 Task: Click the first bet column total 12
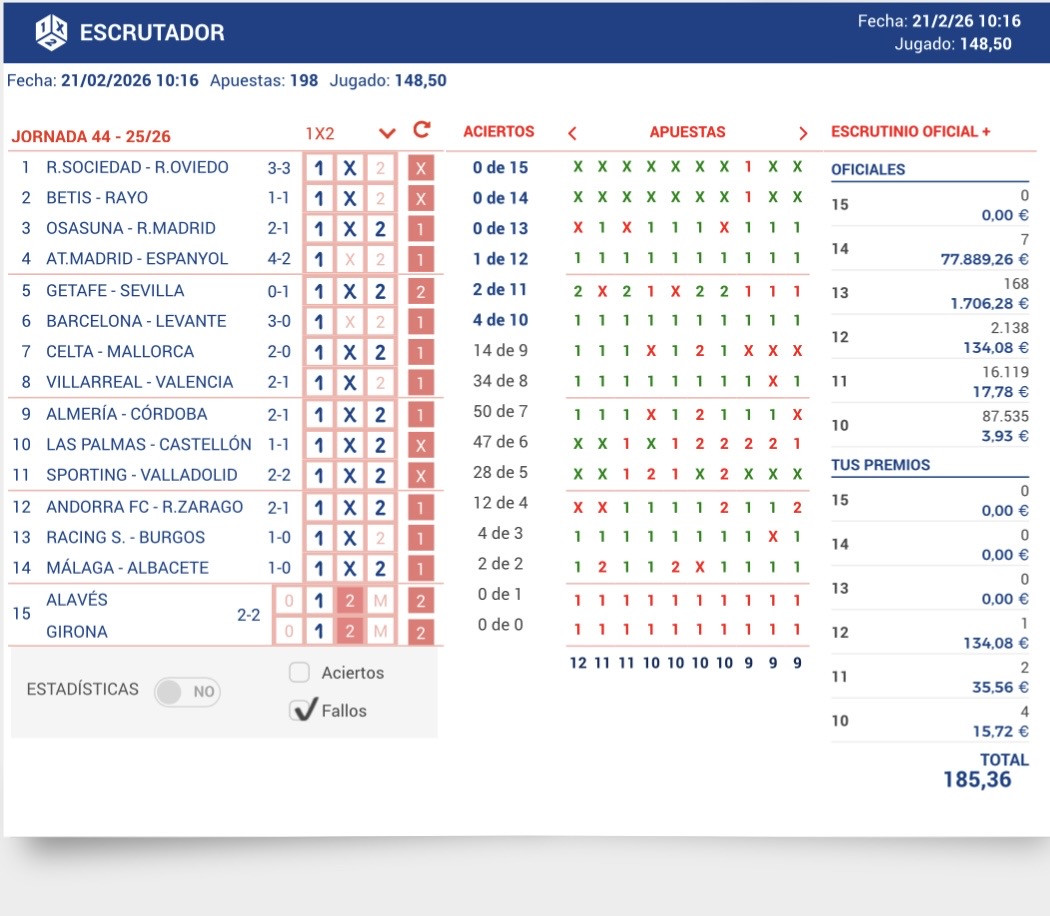coord(578,663)
